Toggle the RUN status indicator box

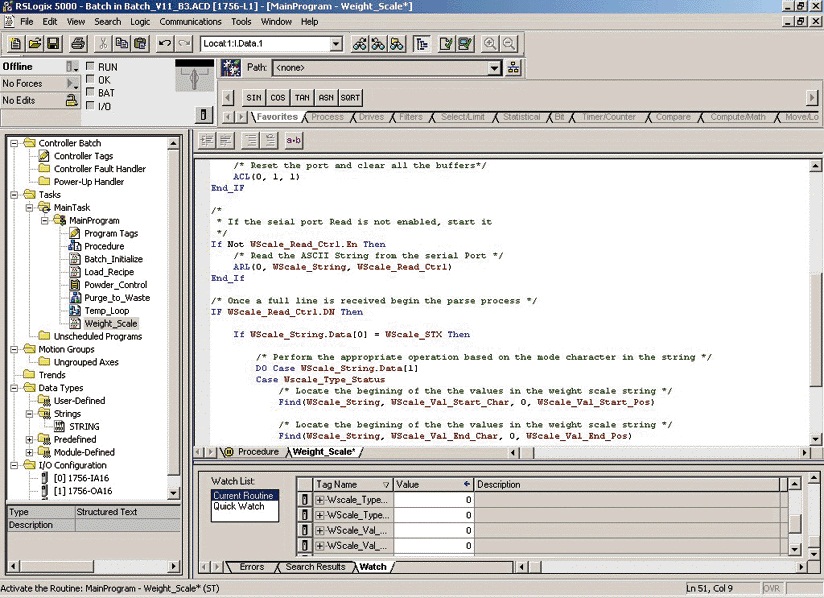point(91,67)
